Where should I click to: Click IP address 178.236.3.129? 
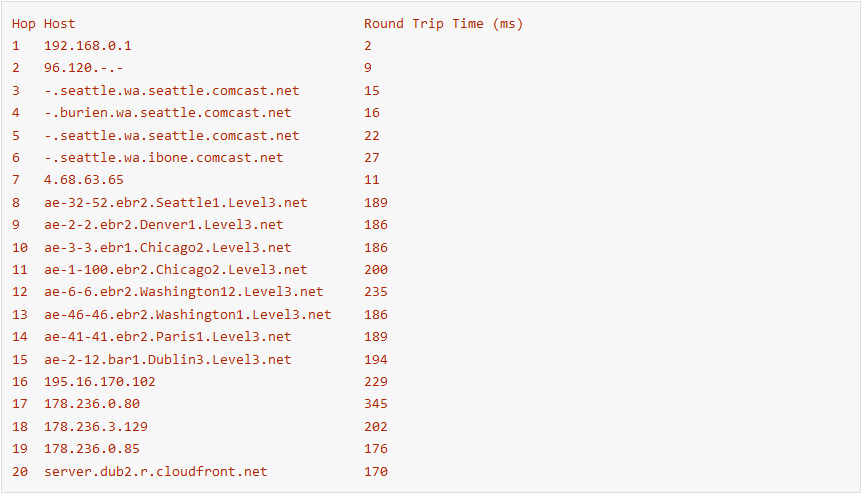click(96, 427)
